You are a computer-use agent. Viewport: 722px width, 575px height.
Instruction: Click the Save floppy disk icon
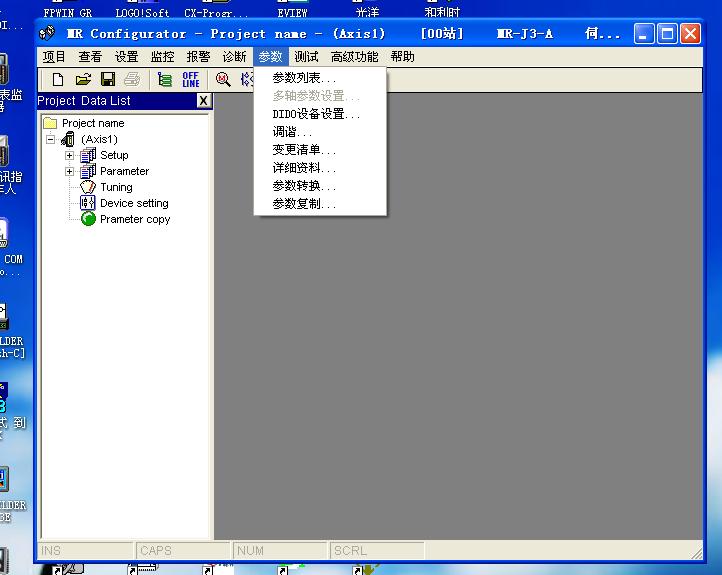(x=107, y=80)
